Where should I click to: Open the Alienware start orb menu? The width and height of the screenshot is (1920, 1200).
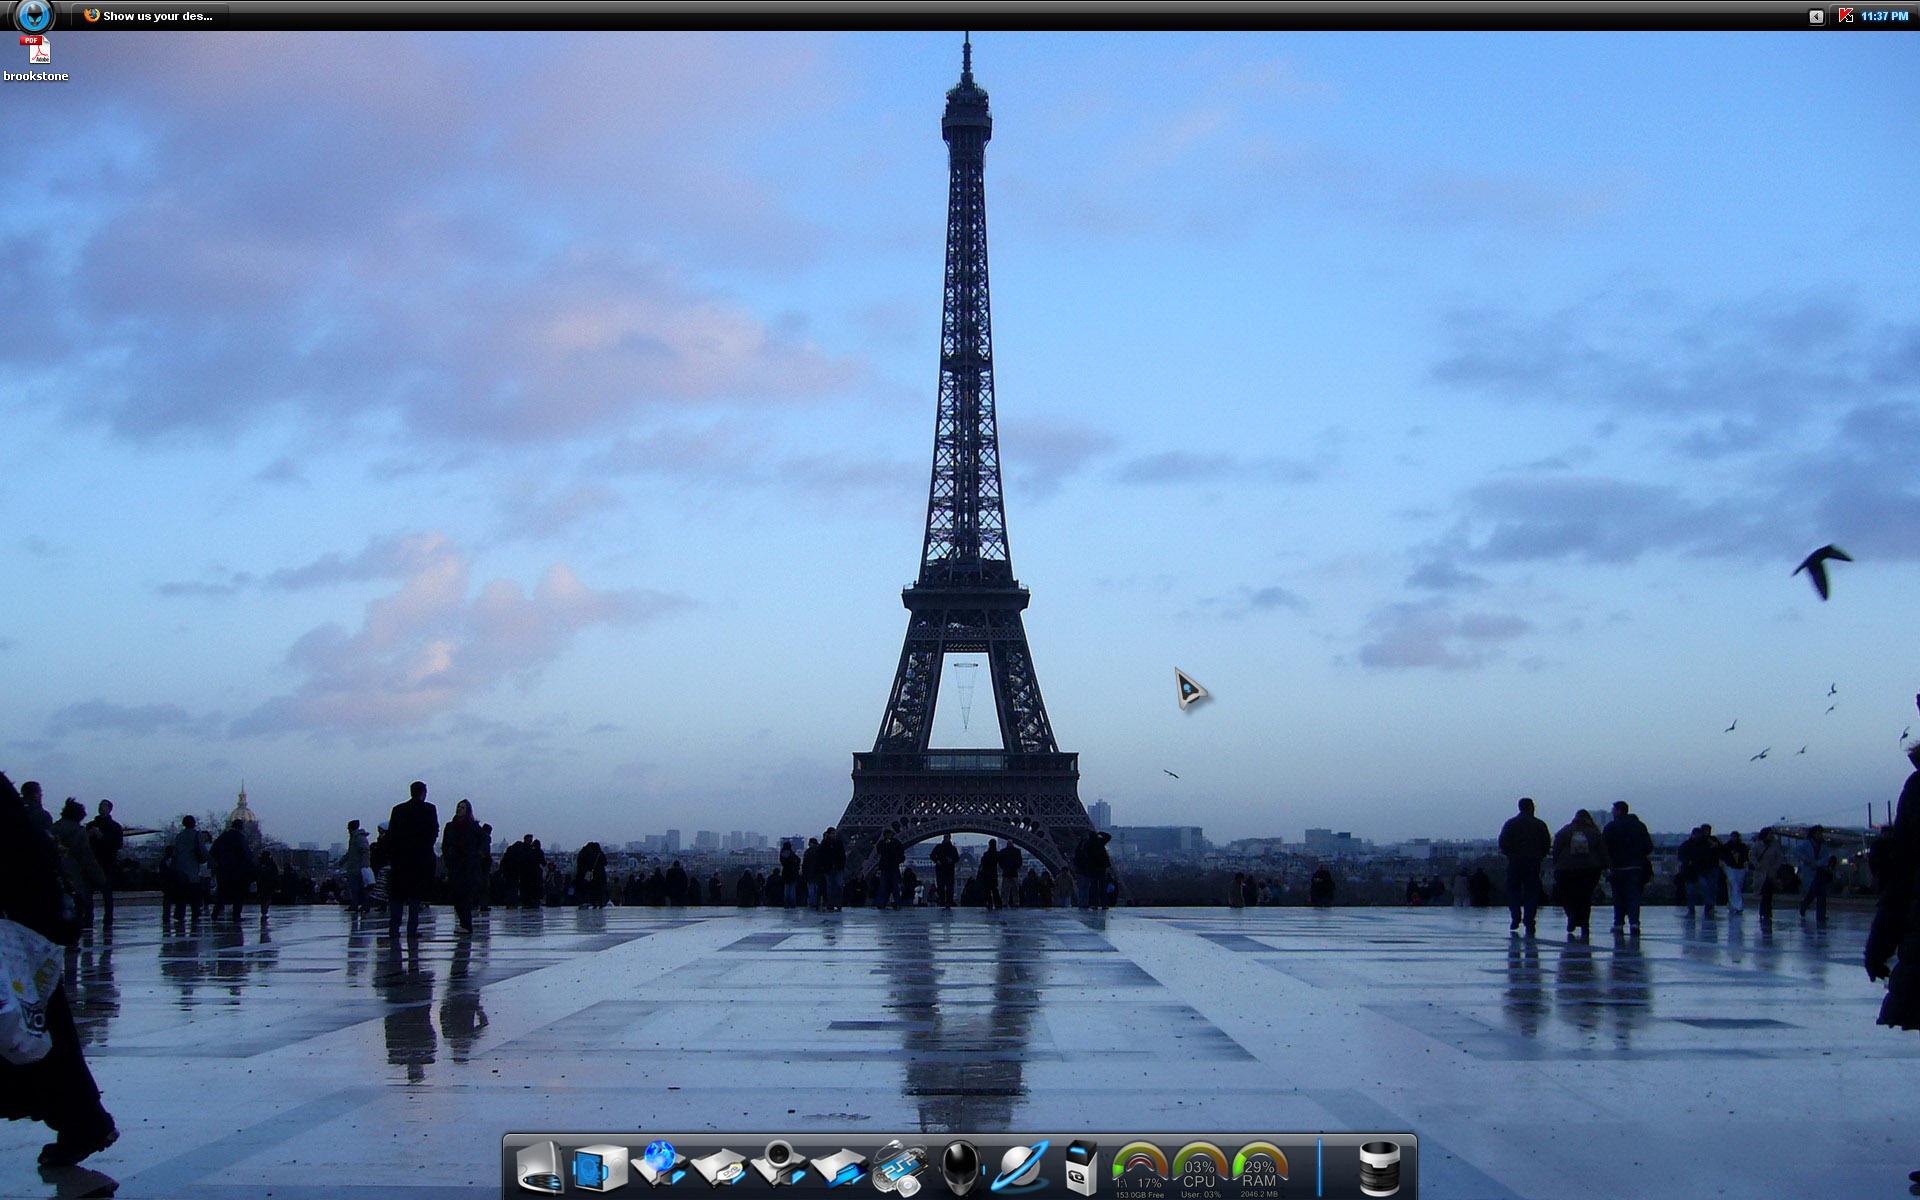36,15
